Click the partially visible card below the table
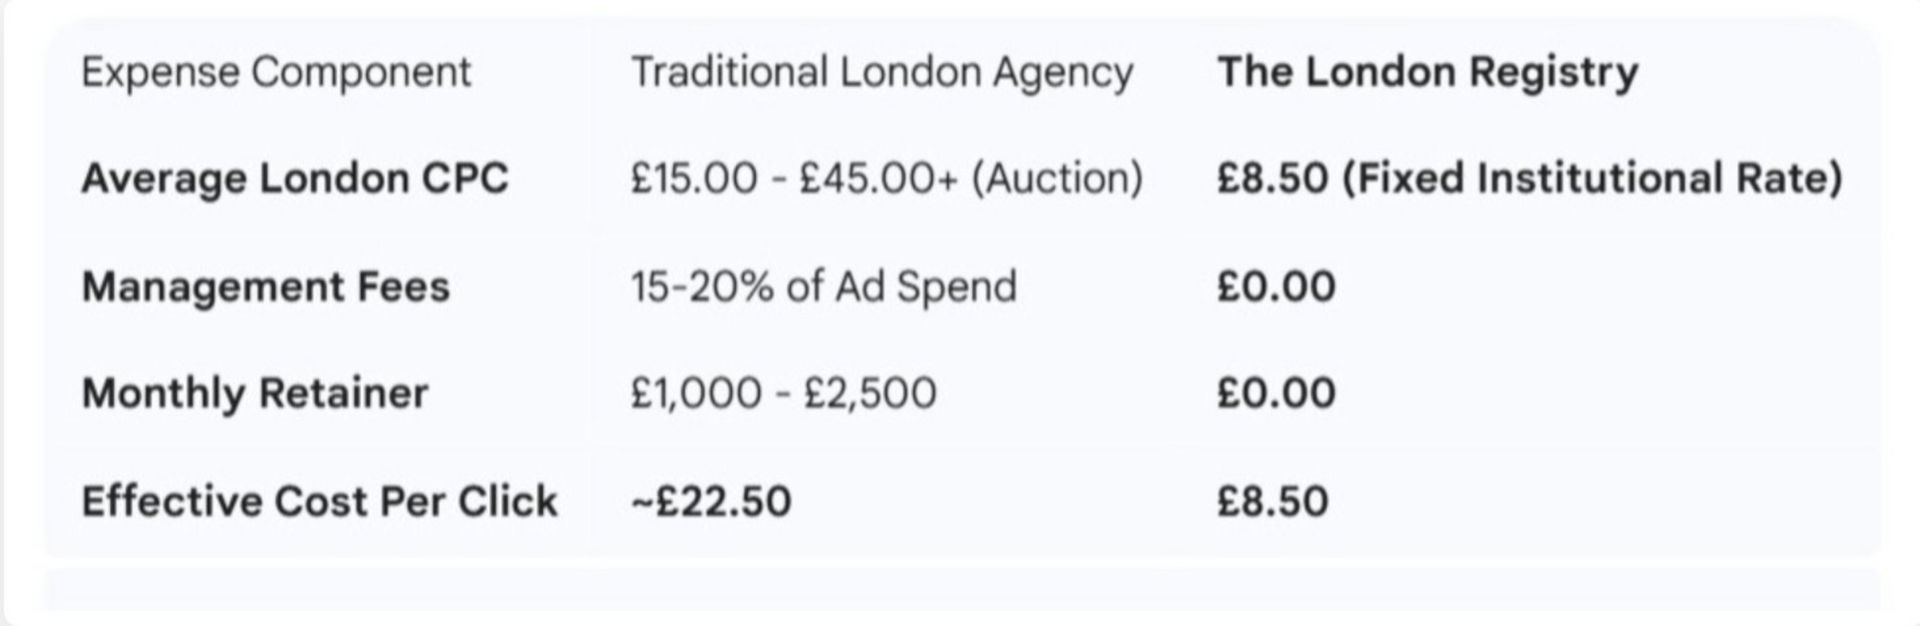 [960, 590]
